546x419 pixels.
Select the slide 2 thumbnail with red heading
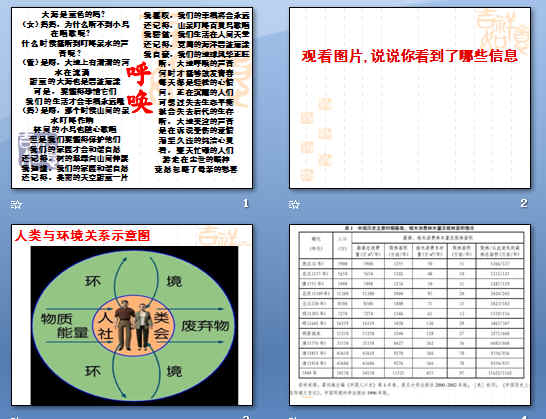click(410, 98)
